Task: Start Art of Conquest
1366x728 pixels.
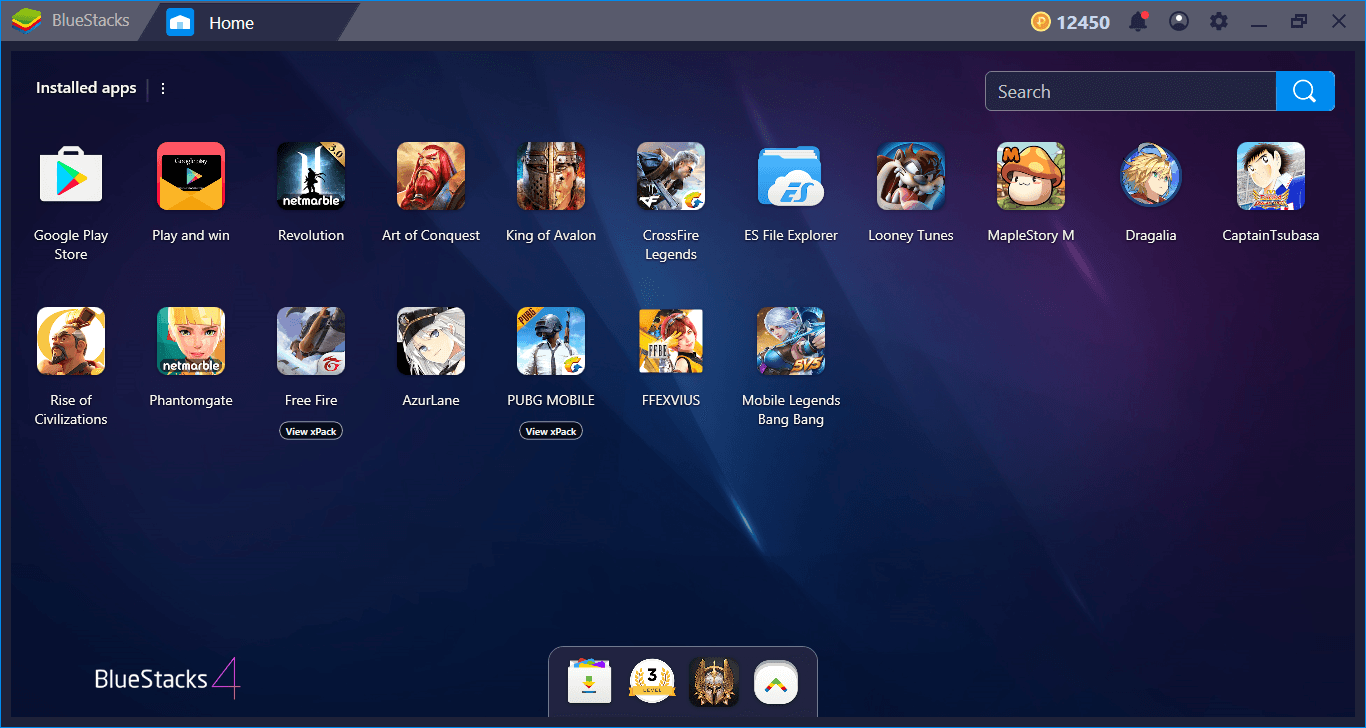Action: (431, 176)
